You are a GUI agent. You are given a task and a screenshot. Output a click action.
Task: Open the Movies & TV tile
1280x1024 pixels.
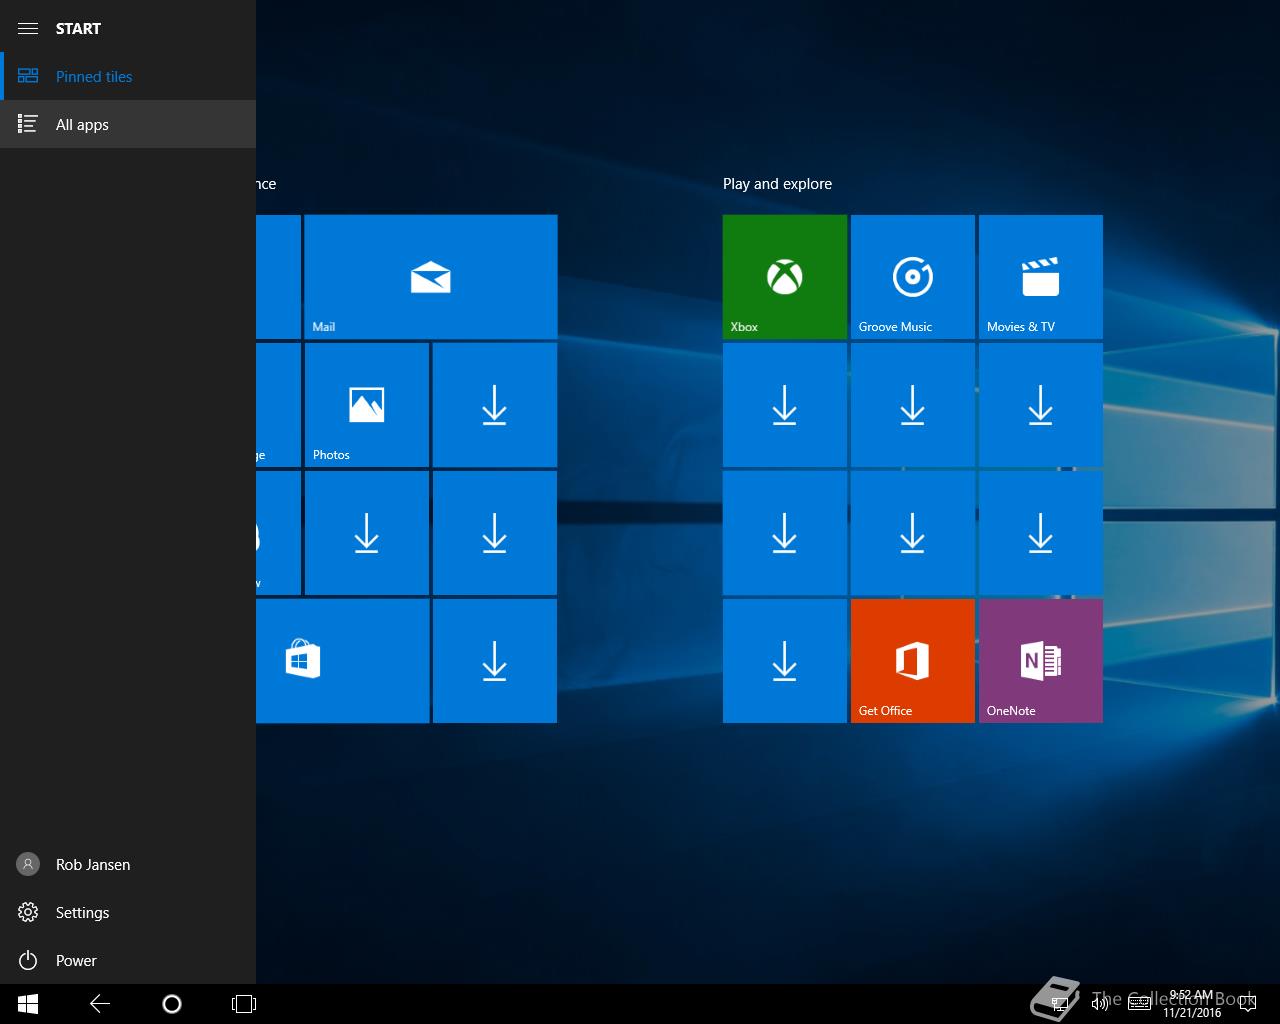(x=1041, y=277)
